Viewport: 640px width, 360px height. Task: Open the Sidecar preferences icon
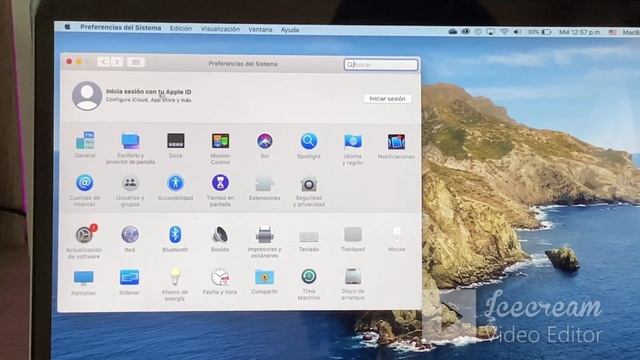(x=129, y=278)
